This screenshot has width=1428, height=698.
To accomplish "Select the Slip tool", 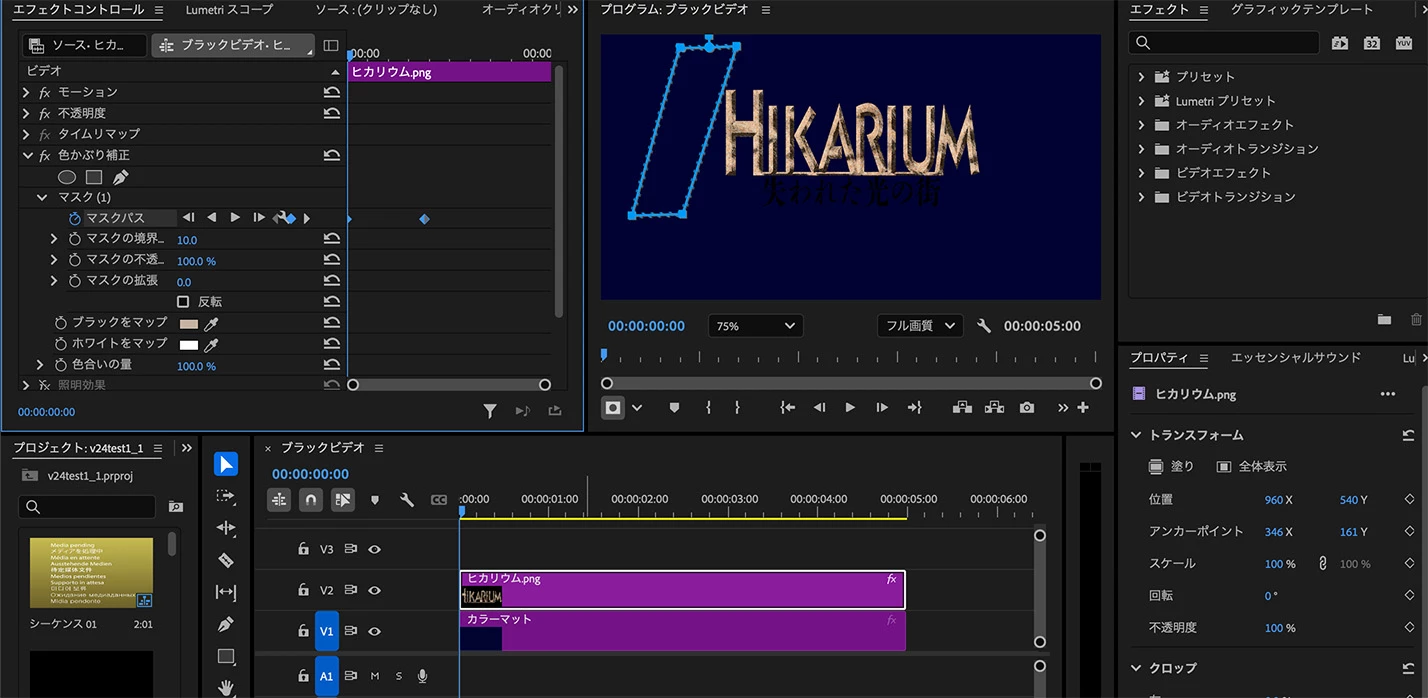I will pos(226,592).
